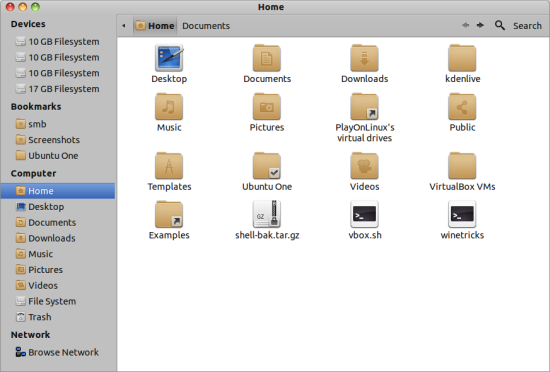Open the Documents folder icon in the main pane
This screenshot has height=372, width=550.
(267, 58)
